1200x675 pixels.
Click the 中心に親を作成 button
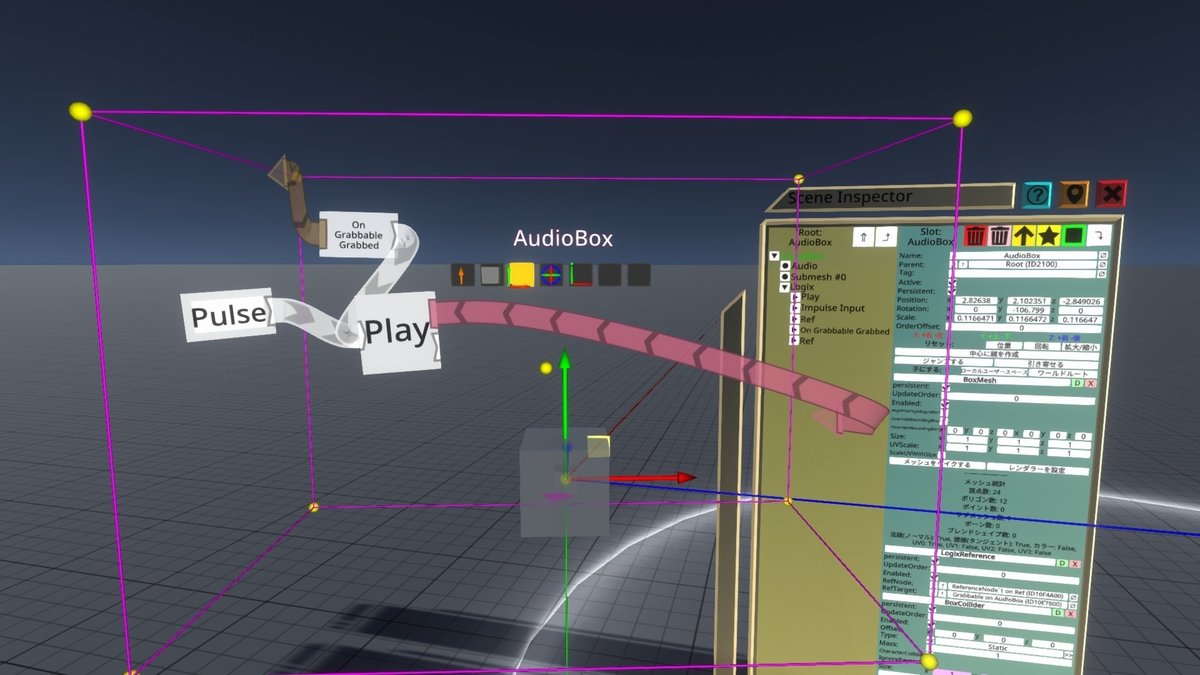997,354
